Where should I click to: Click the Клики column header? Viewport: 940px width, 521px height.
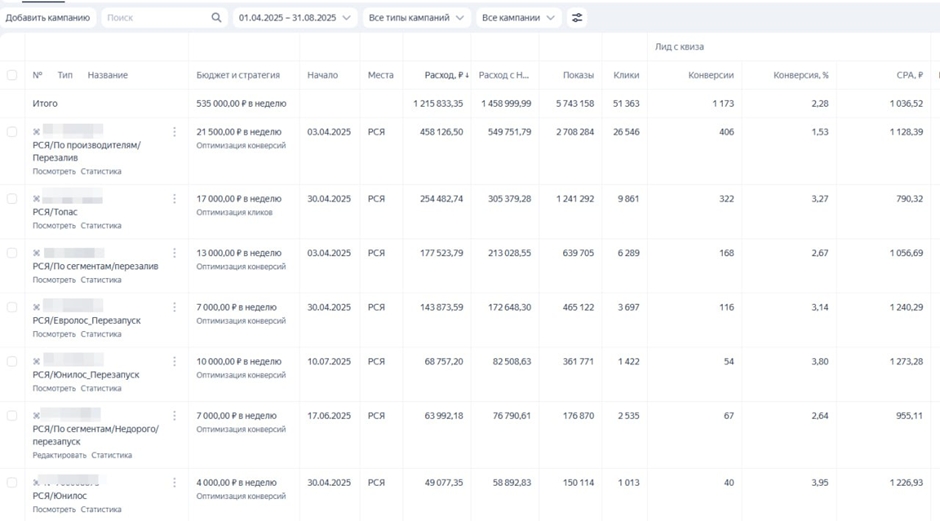pos(626,75)
